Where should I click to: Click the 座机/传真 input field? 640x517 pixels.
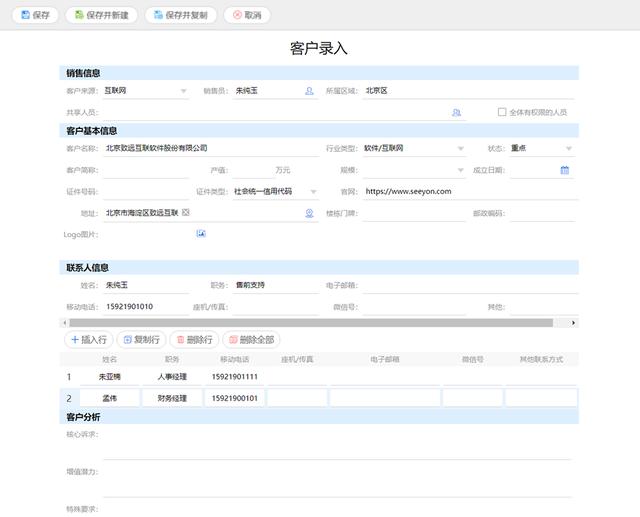pyautogui.click(x=276, y=307)
